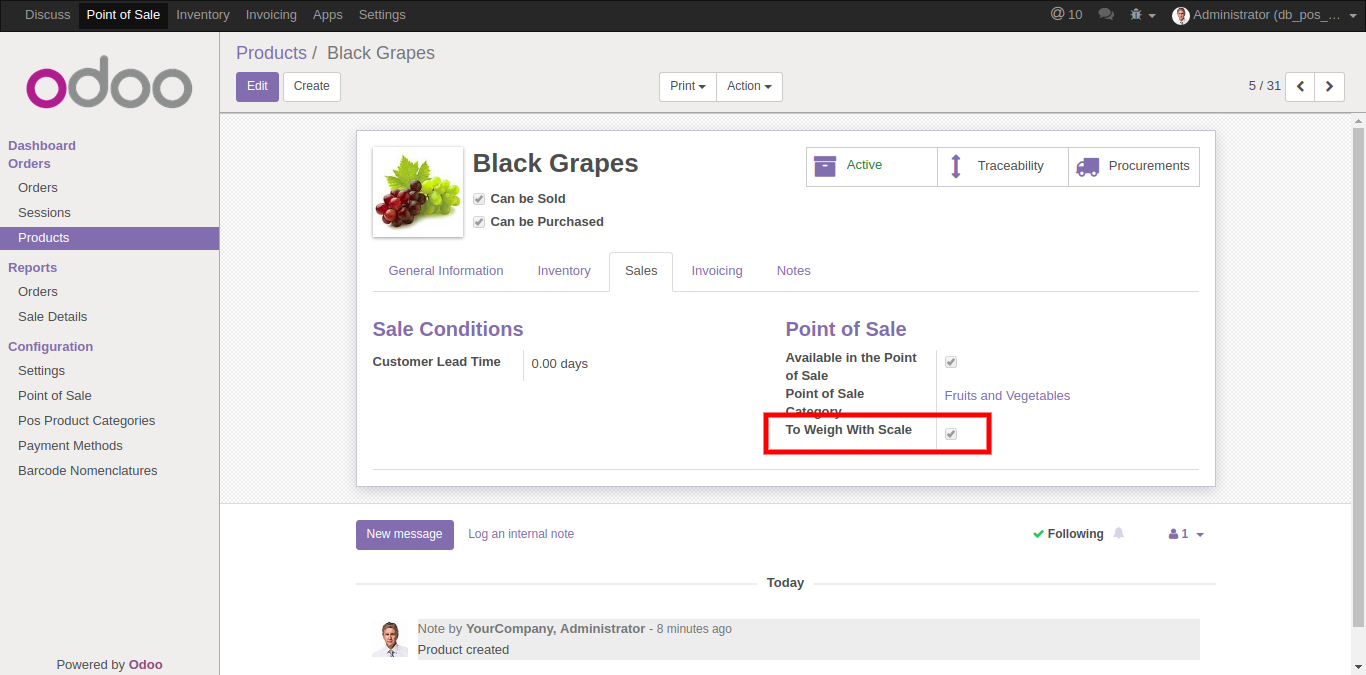Click the Administrator avatar picture
Viewport: 1366px width, 675px height.
1180,15
